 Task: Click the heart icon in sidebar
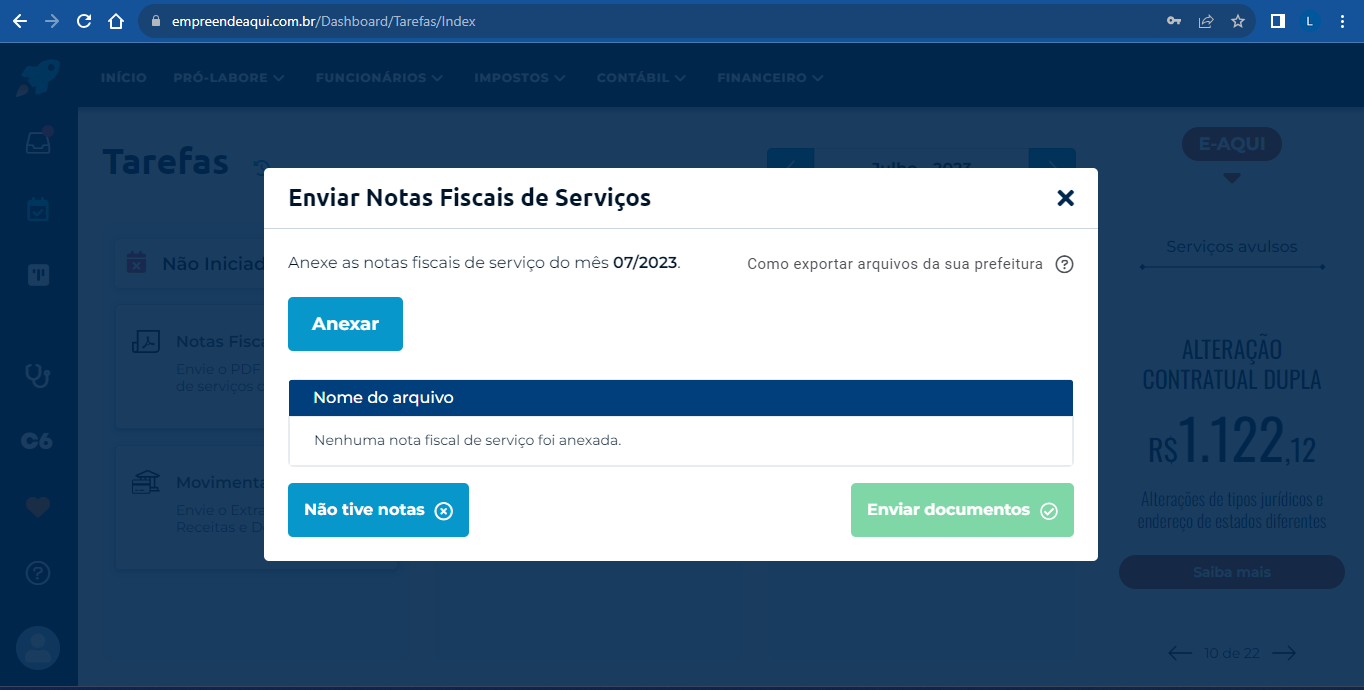click(x=38, y=507)
